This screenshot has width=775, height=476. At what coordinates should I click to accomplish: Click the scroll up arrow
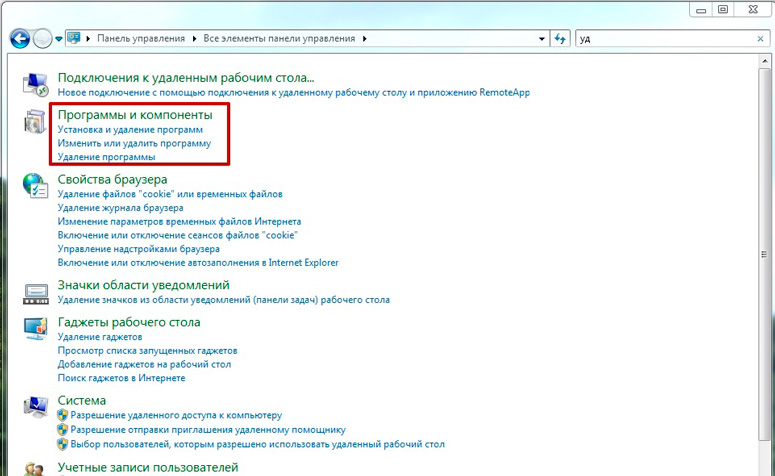764,61
